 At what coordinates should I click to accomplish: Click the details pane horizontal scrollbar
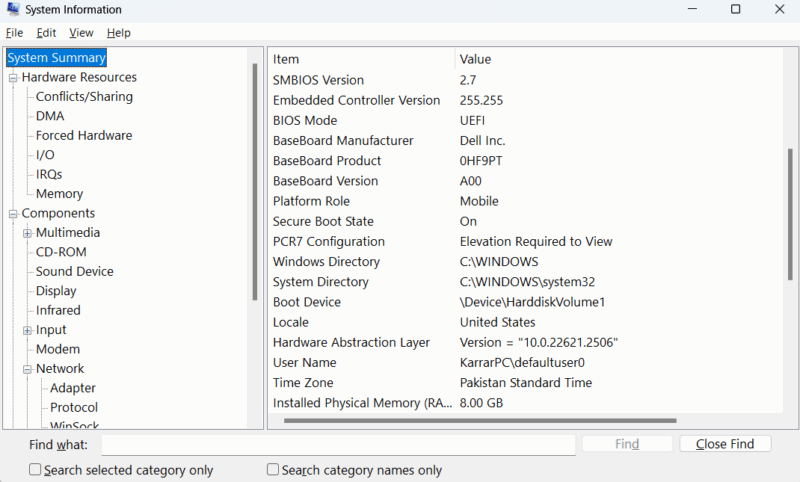point(480,421)
